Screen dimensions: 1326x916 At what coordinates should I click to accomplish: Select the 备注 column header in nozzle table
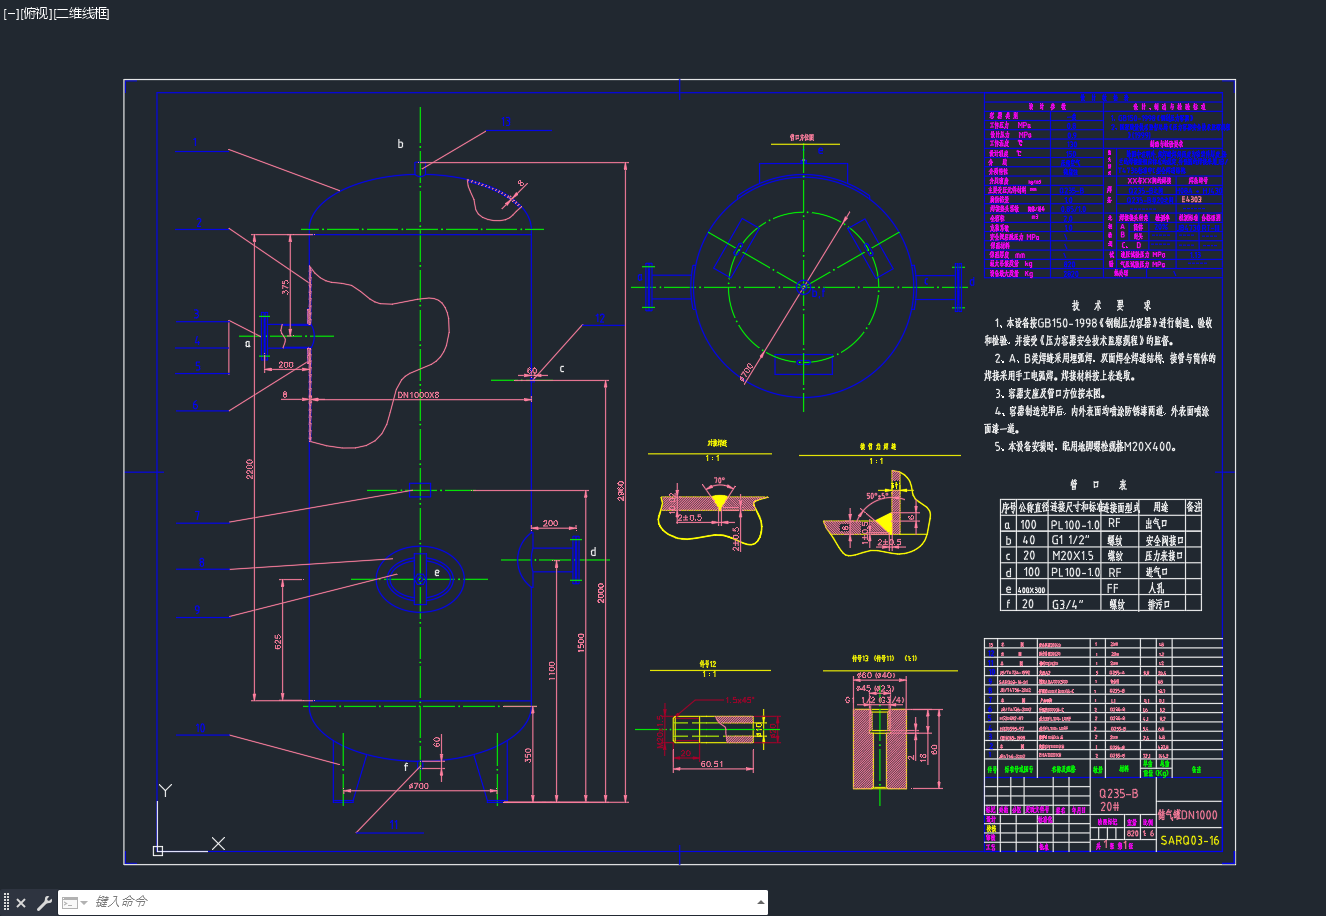(1193, 507)
